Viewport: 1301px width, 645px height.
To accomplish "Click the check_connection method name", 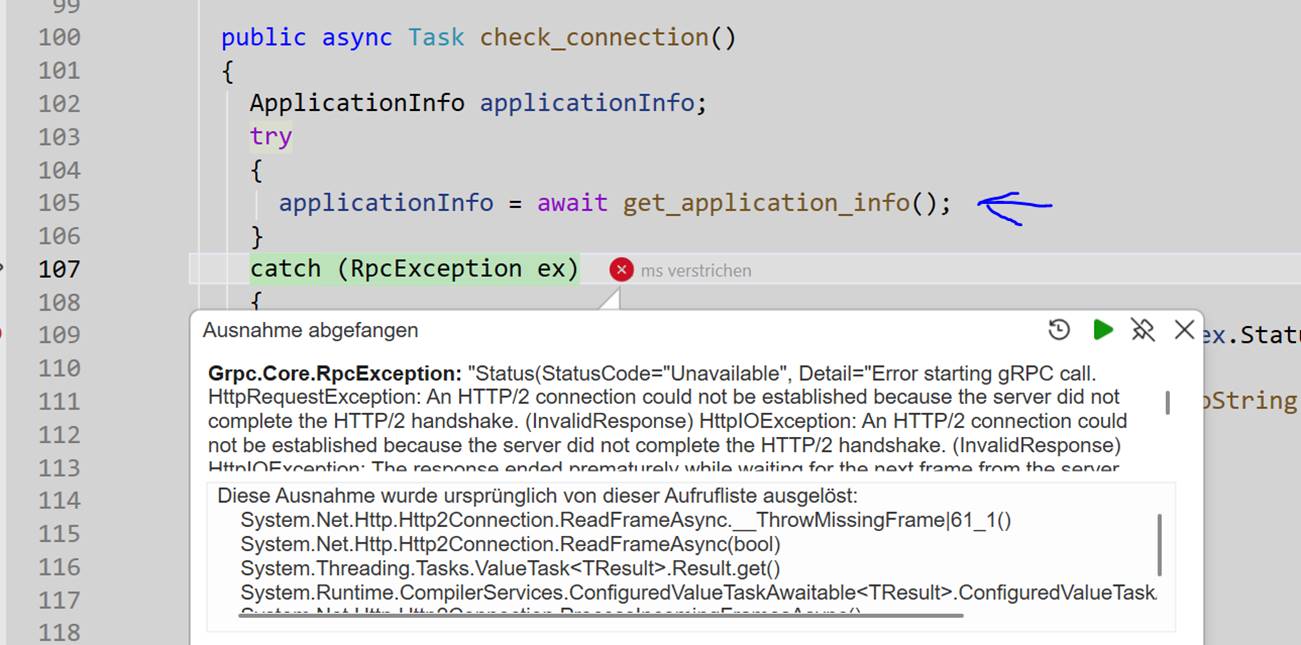I will click(594, 38).
